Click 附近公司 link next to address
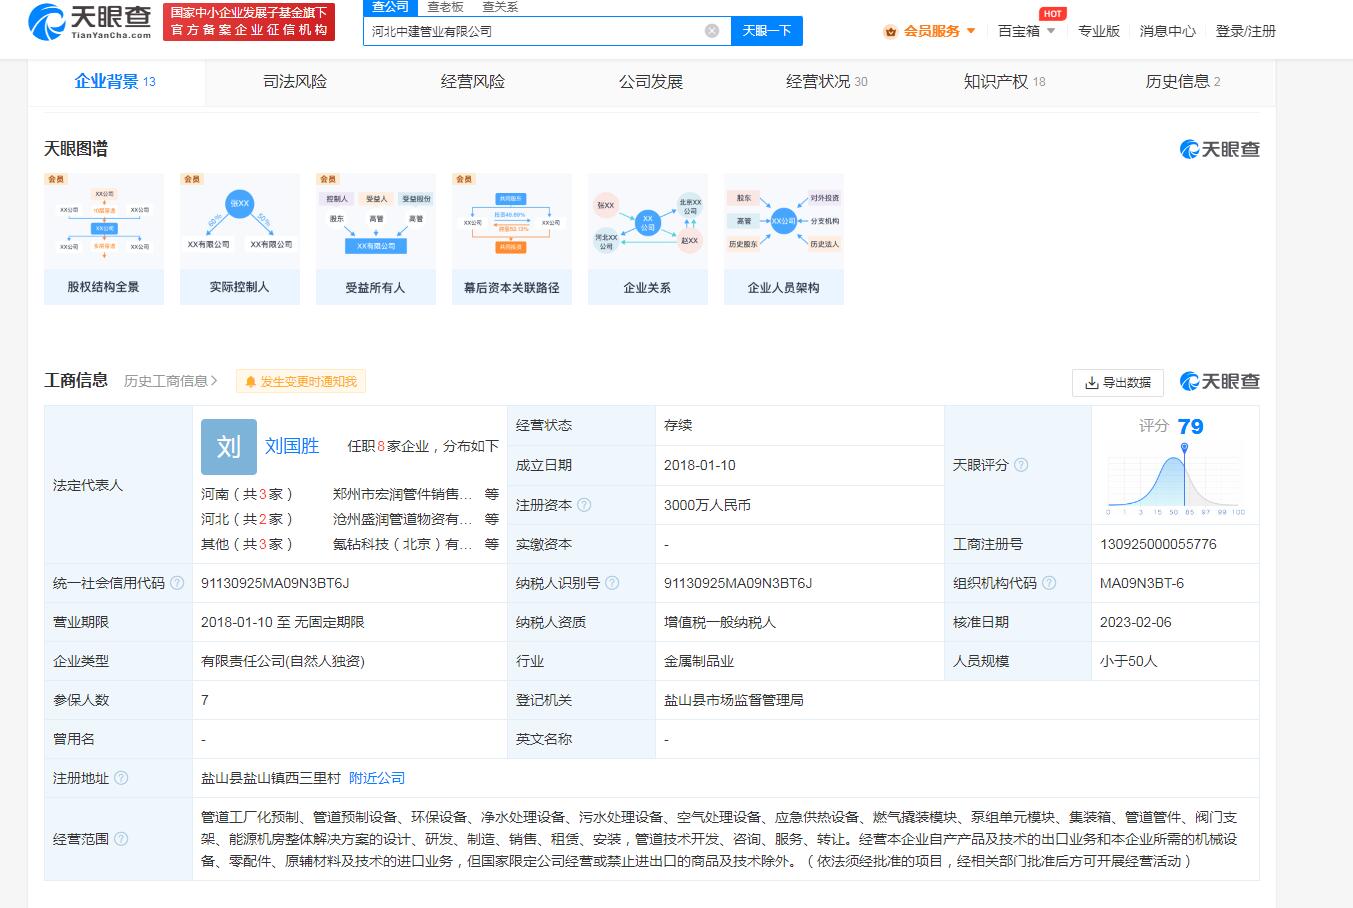The height and width of the screenshot is (908, 1353). click(x=377, y=778)
